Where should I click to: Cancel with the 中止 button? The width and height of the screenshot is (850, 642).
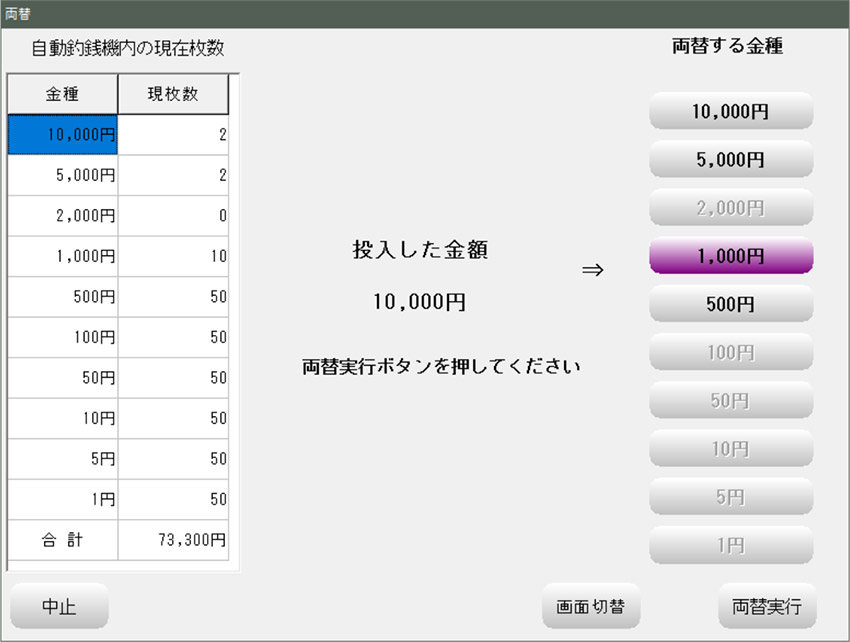(x=59, y=606)
